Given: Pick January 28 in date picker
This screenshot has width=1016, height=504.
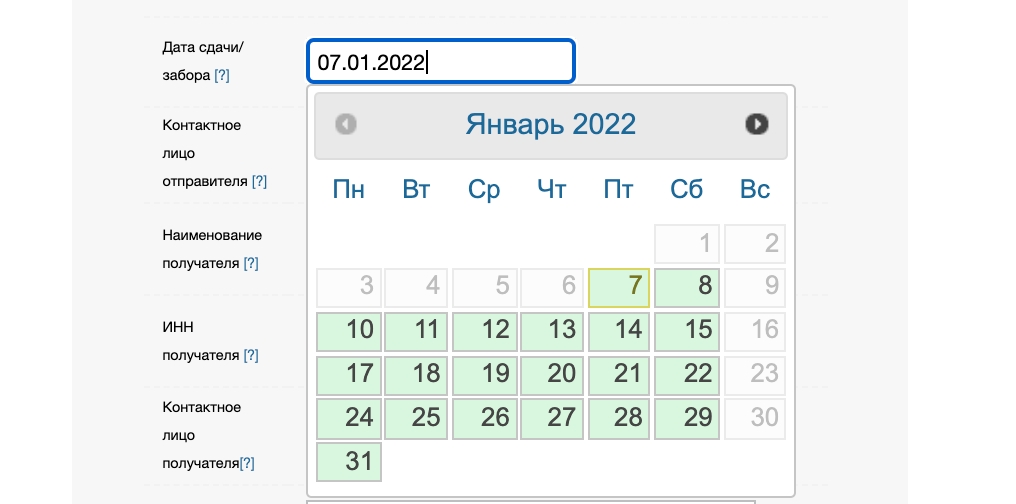Looking at the screenshot, I should click(x=619, y=417).
